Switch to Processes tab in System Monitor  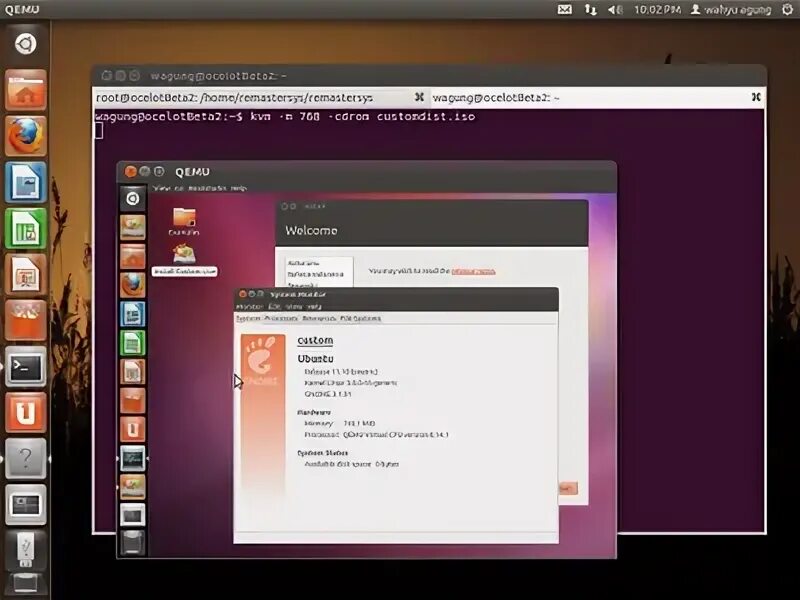pos(281,318)
